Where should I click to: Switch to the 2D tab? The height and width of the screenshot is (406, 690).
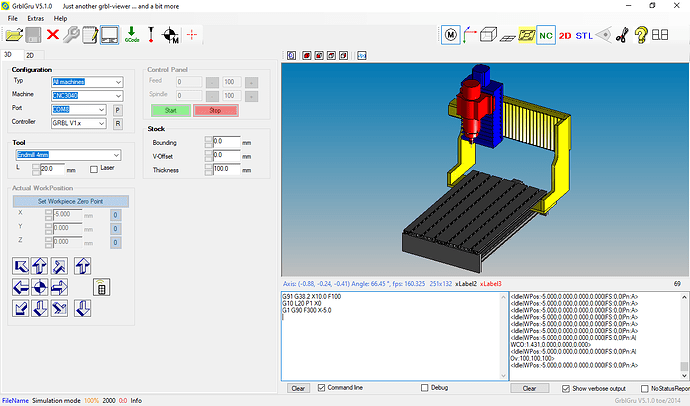(30, 54)
